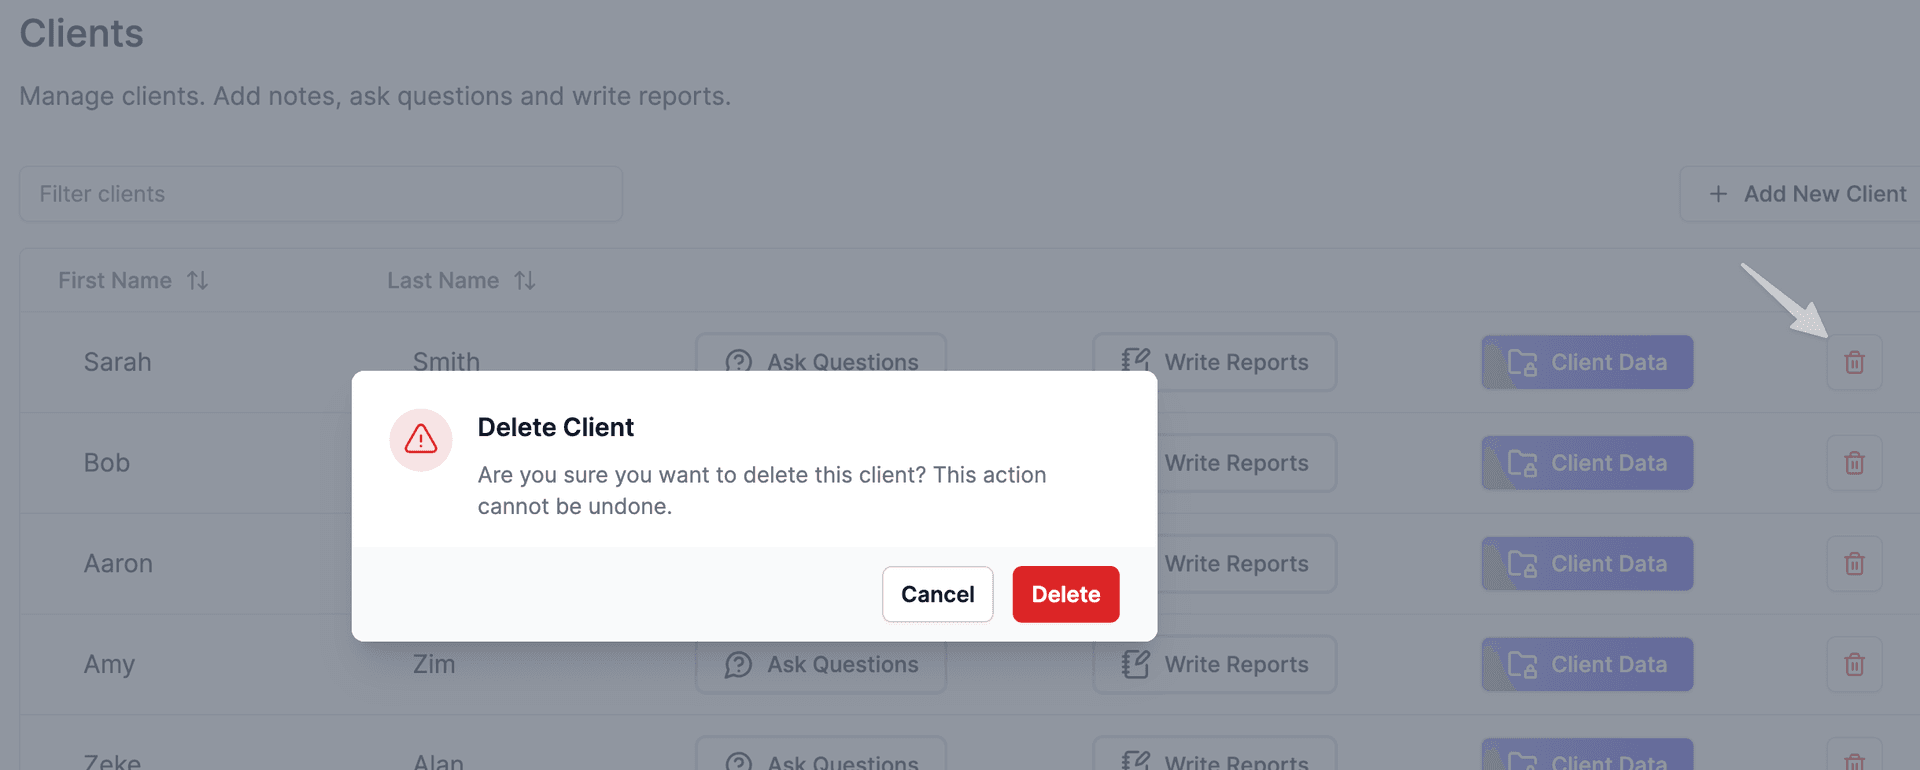Click the plus icon beside Add New Client
Screen dimensions: 1920x770
tap(1718, 193)
